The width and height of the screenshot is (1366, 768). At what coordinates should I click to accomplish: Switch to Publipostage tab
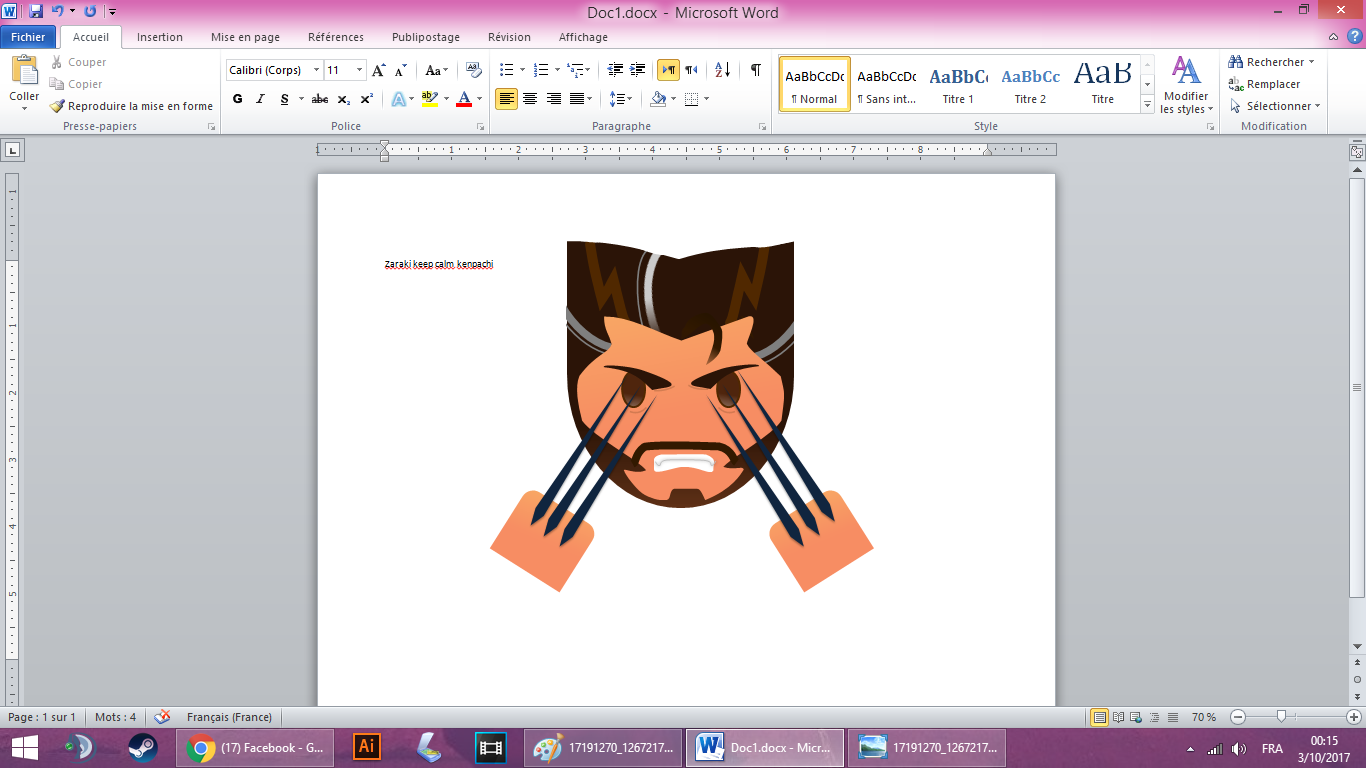pos(426,37)
